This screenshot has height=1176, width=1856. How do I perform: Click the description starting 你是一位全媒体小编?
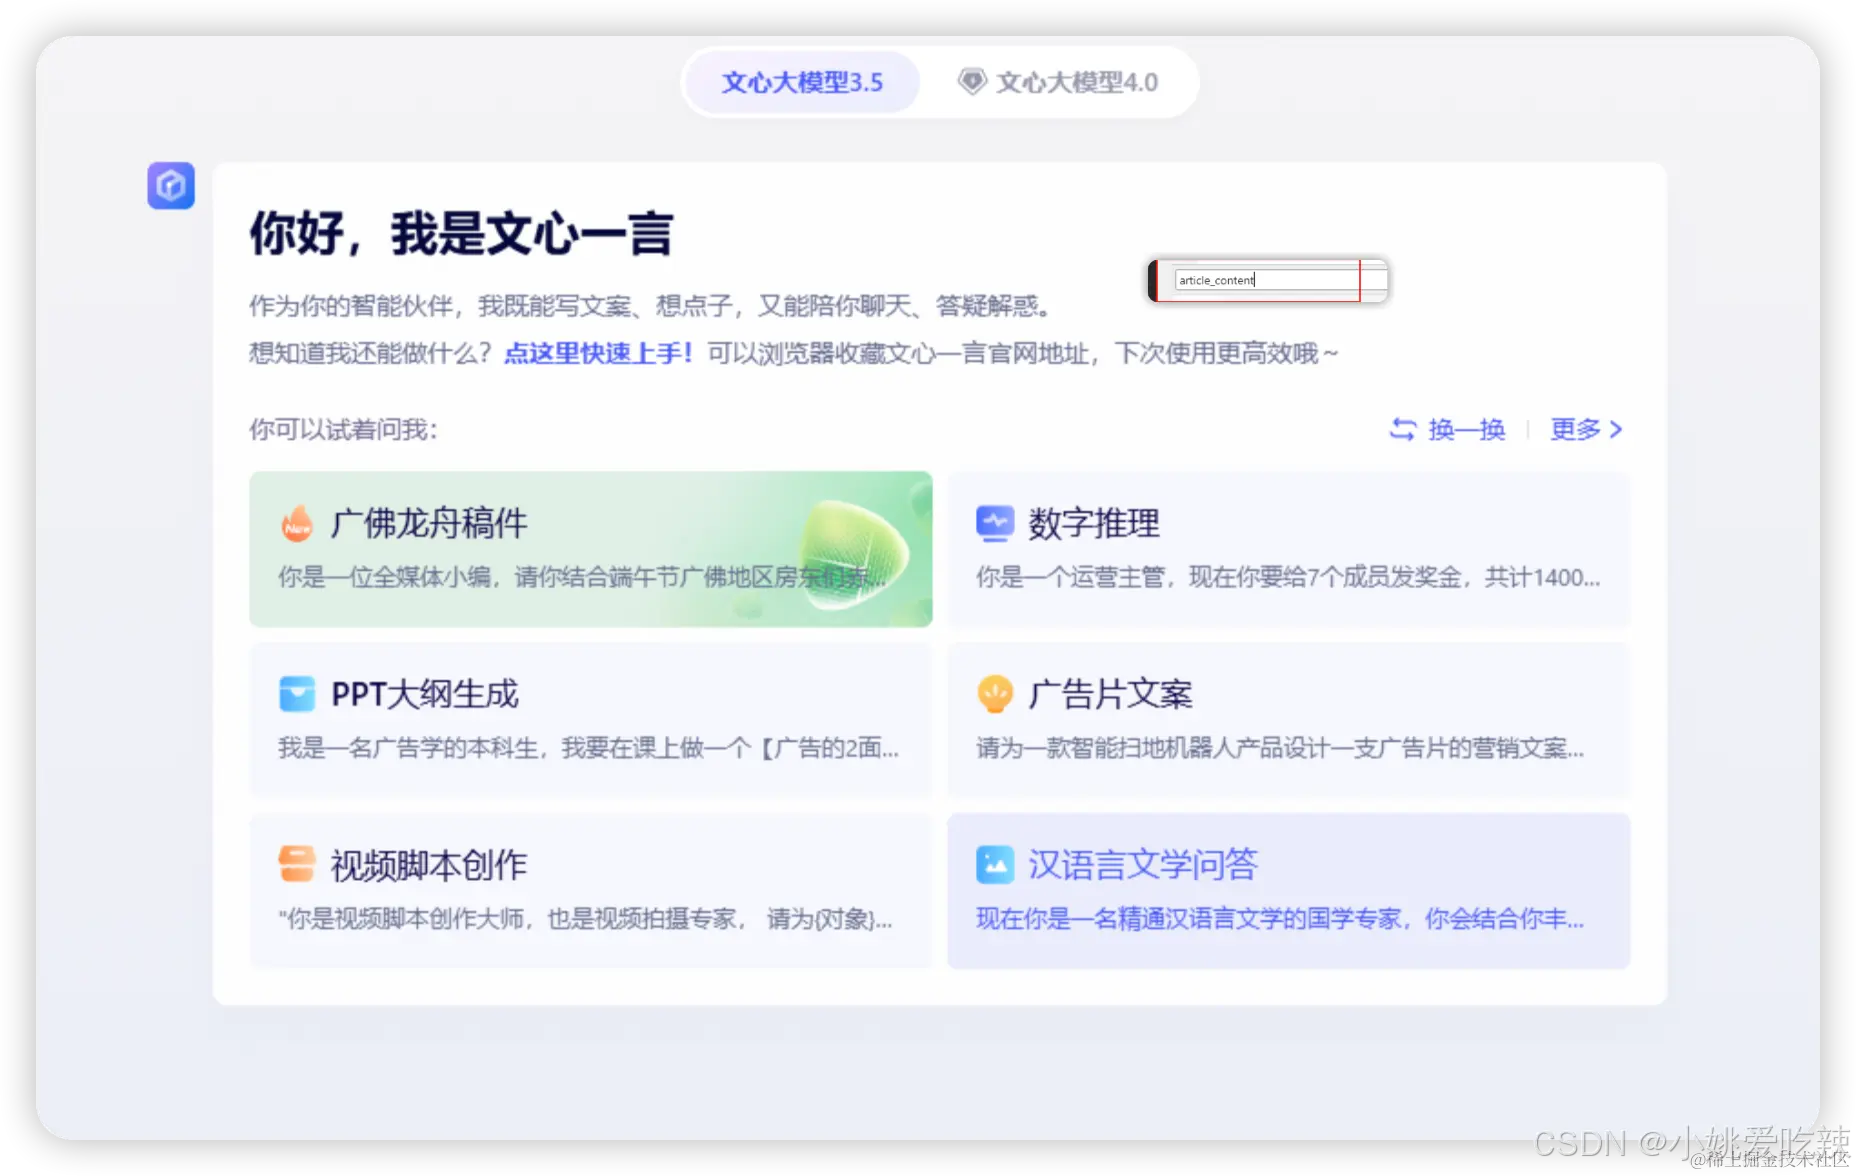[582, 577]
